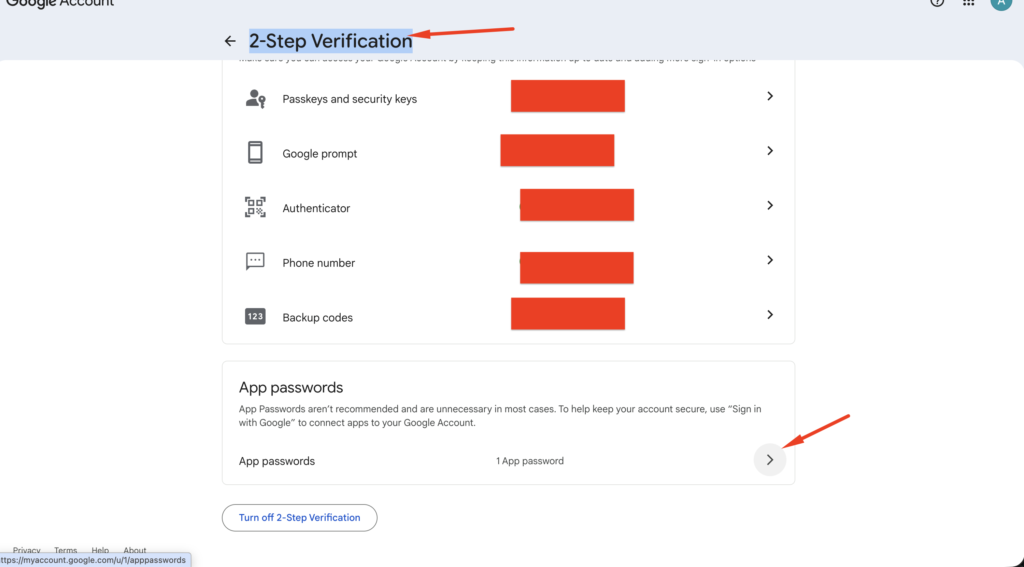Click the Google prompt phone icon
The height and width of the screenshot is (567, 1024).
pos(255,153)
